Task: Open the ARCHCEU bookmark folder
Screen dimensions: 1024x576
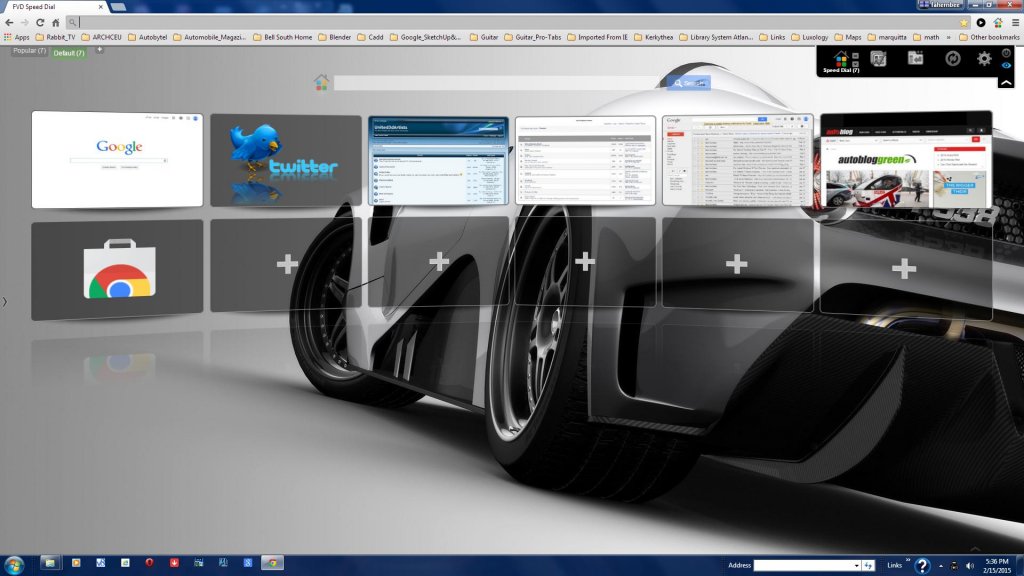Action: (x=101, y=37)
